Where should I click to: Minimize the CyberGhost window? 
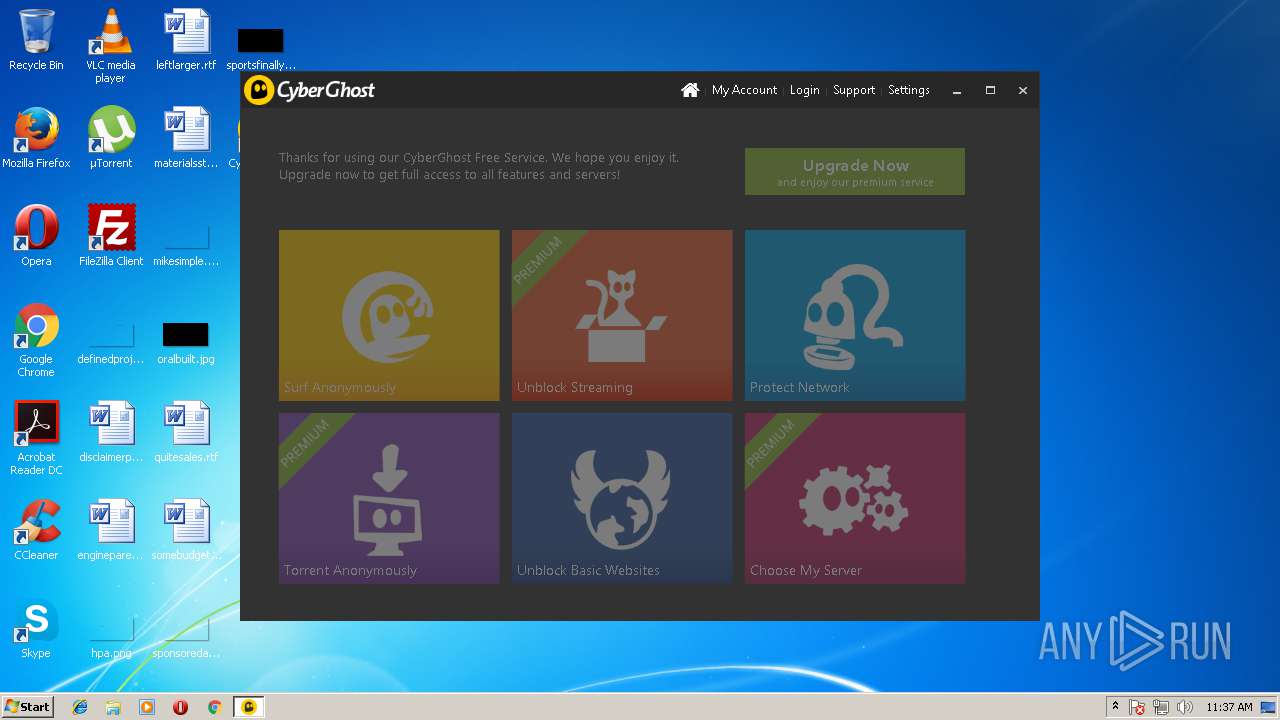(957, 90)
